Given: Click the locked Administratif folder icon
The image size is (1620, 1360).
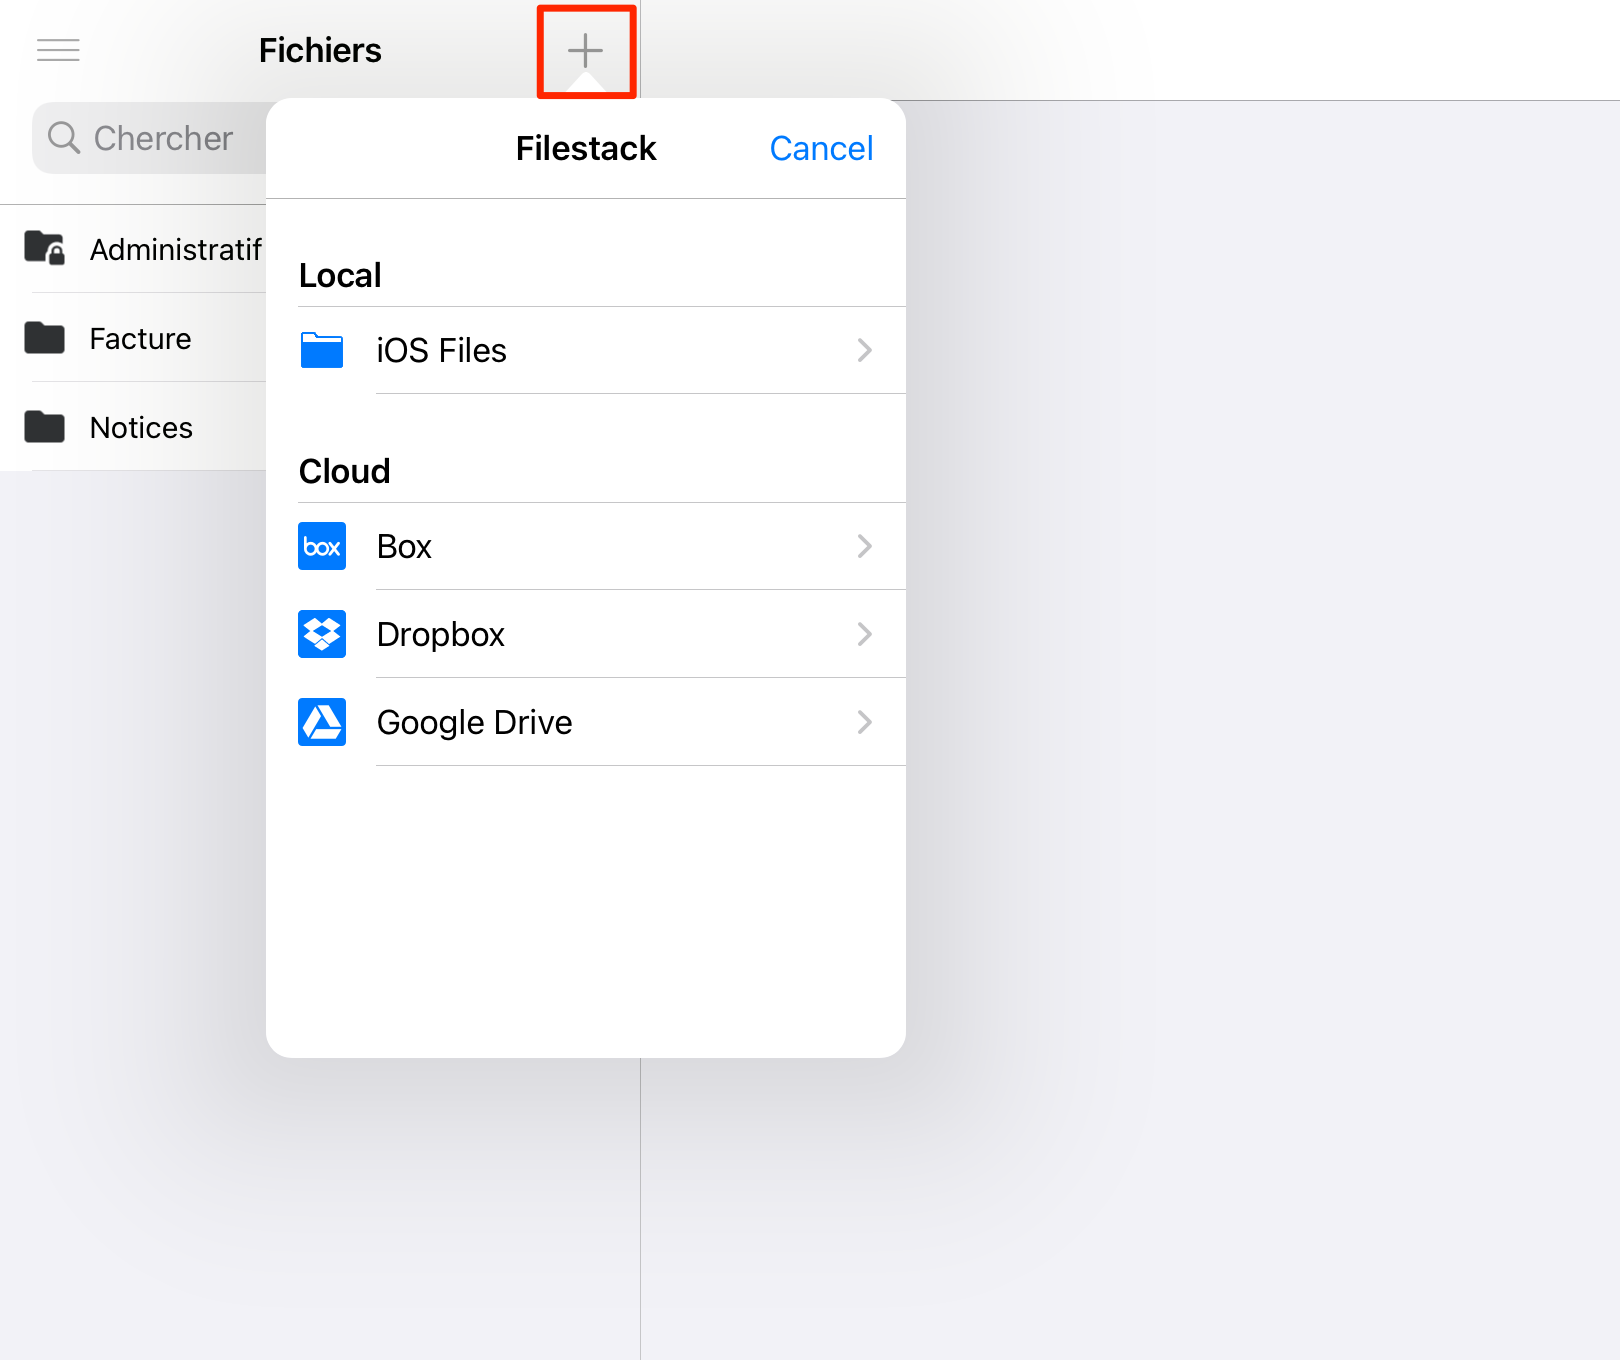Looking at the screenshot, I should pos(45,248).
